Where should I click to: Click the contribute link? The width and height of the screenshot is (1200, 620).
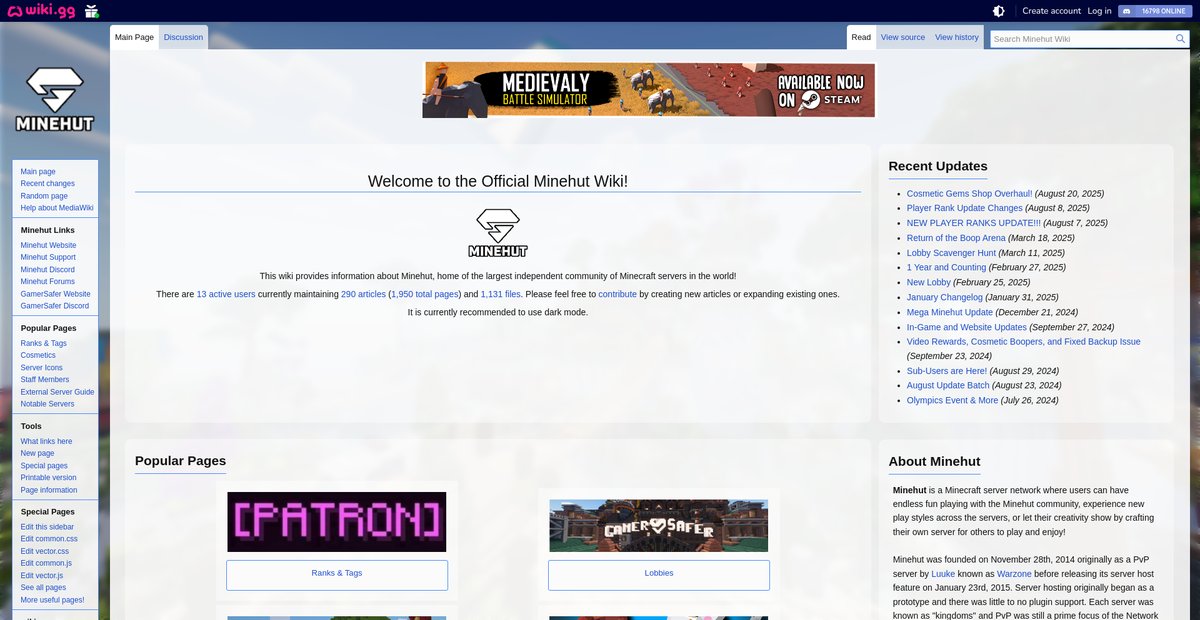(x=617, y=294)
